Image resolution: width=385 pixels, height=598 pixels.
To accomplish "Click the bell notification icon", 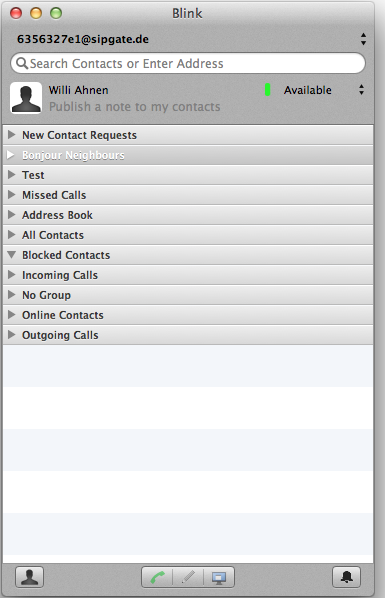I will point(346,577).
